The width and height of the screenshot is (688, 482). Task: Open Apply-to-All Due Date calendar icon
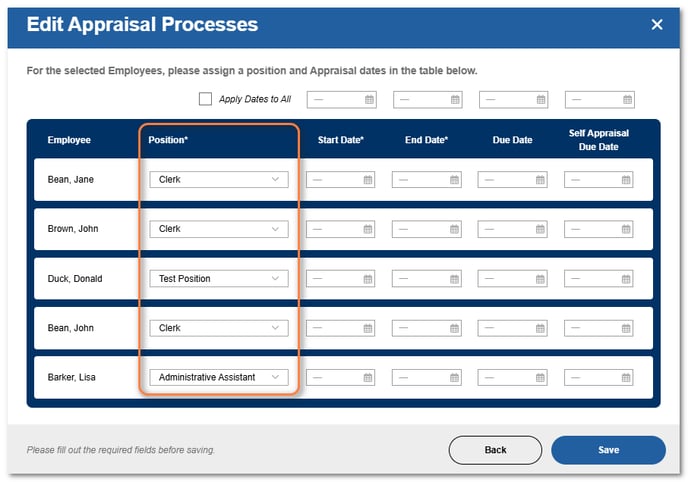[x=541, y=100]
